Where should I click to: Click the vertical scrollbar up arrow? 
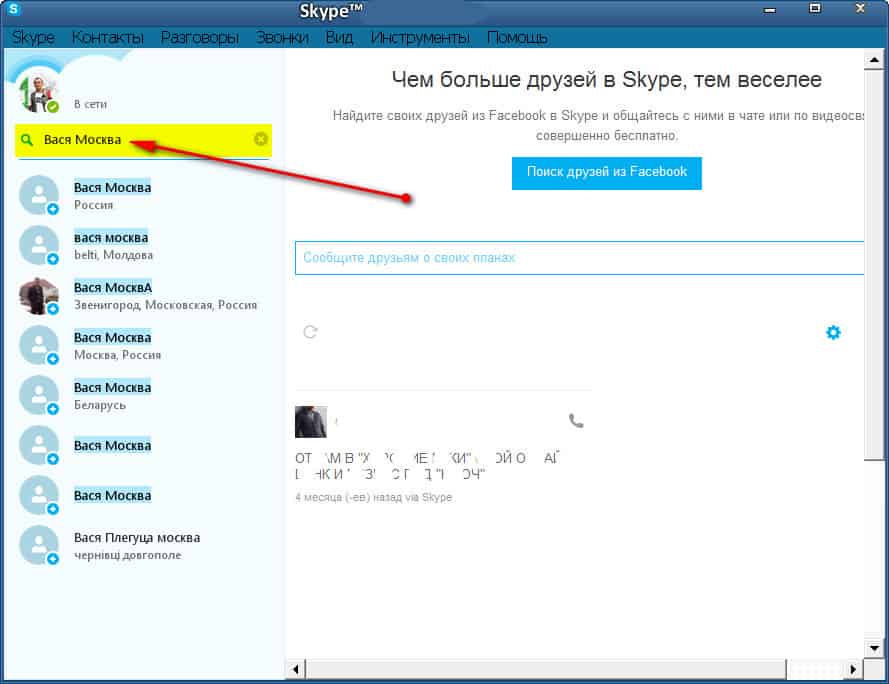(874, 60)
